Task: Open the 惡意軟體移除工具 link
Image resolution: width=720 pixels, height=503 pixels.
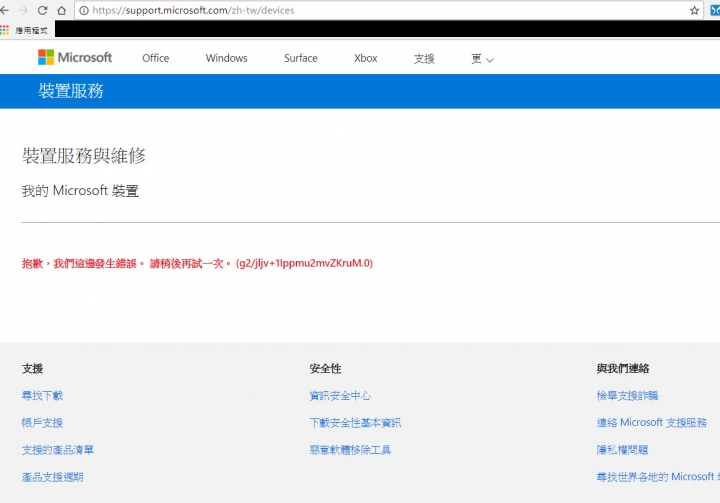Action: tap(350, 450)
